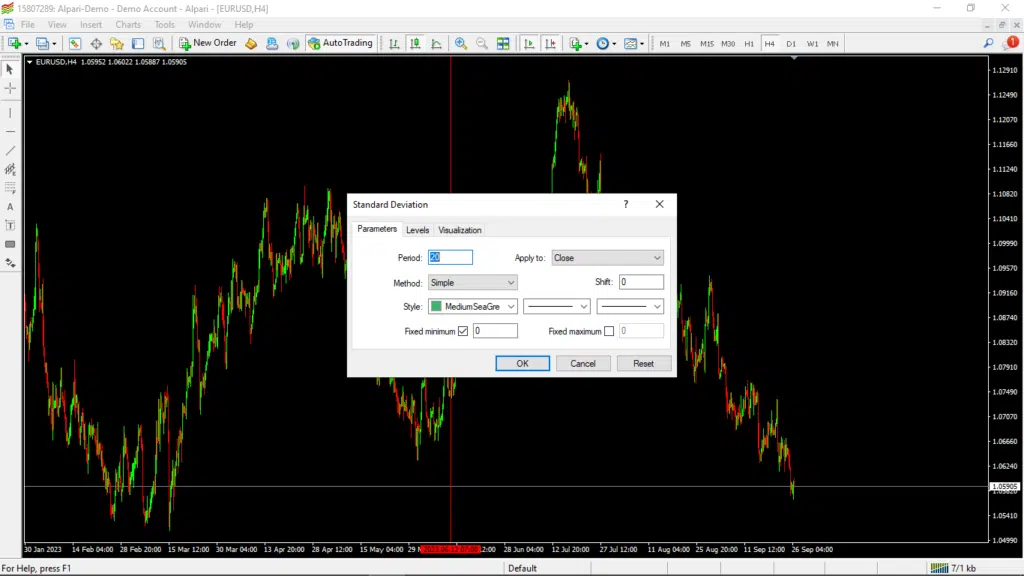Select the Fibonacci retracement tool

click(x=10, y=188)
